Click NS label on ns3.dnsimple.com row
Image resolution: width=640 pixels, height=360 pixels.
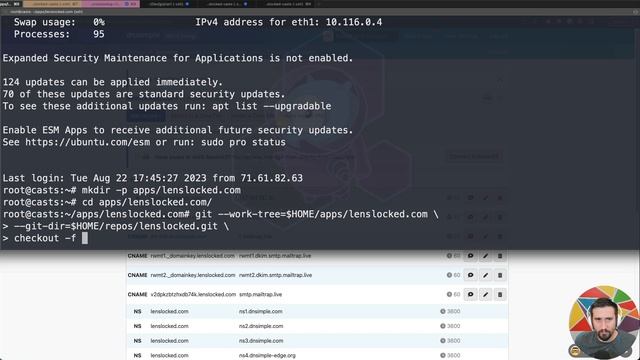tap(137, 341)
